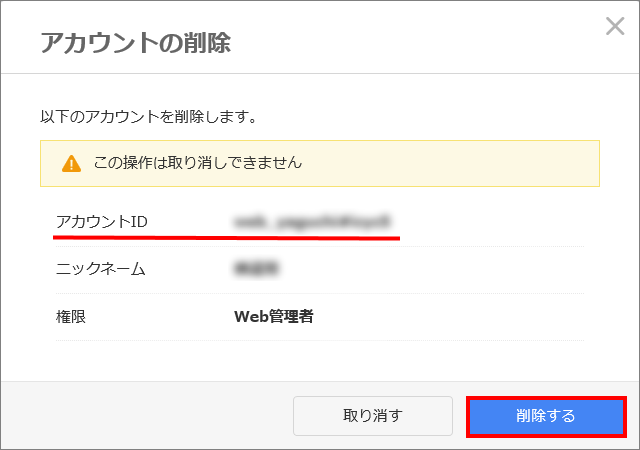The width and height of the screenshot is (640, 450).
Task: Select the 権限 label
Action: (x=71, y=316)
